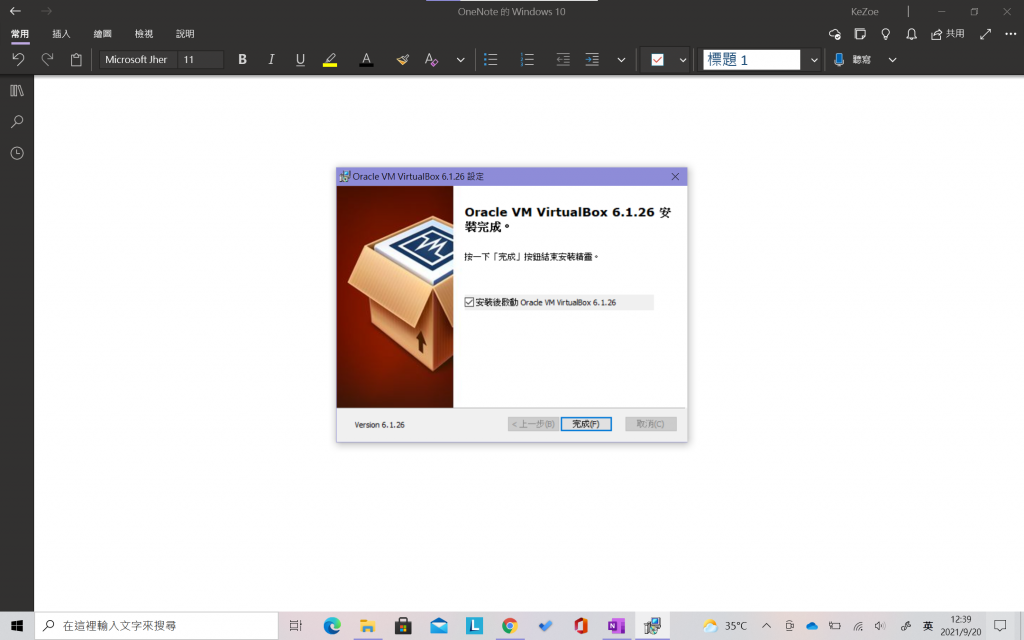Viewport: 1024px width, 640px height.
Task: Toggle the to-do tag checkbox
Action: coord(658,59)
